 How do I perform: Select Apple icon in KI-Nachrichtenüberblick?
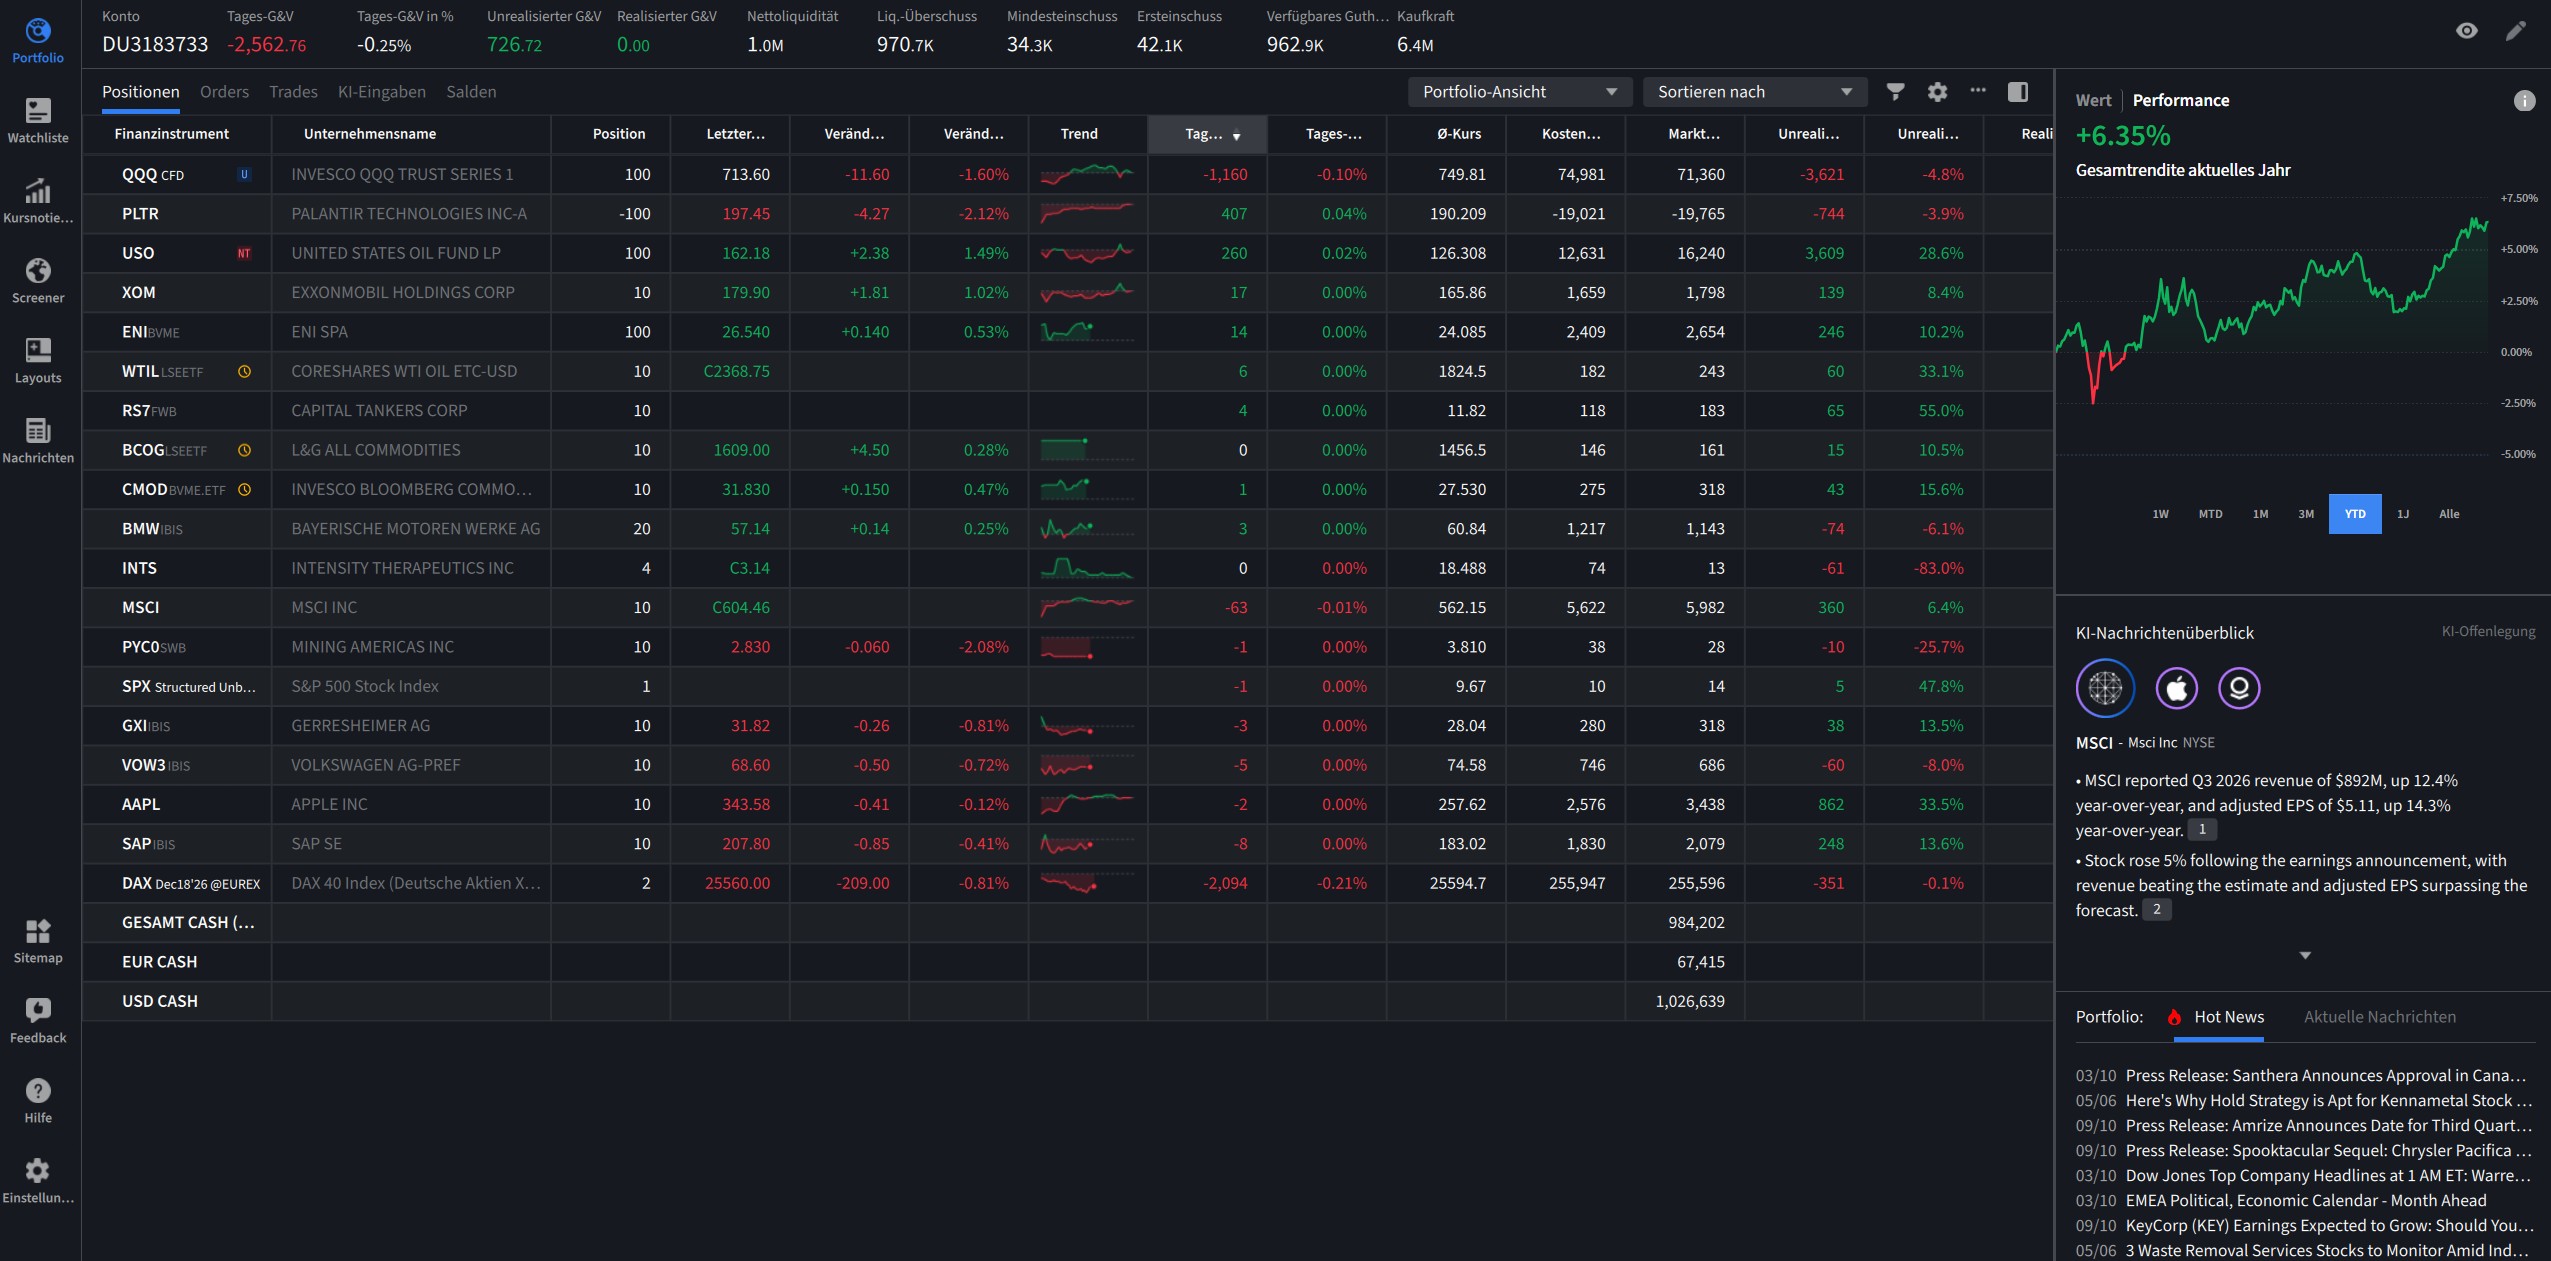coord(2177,688)
